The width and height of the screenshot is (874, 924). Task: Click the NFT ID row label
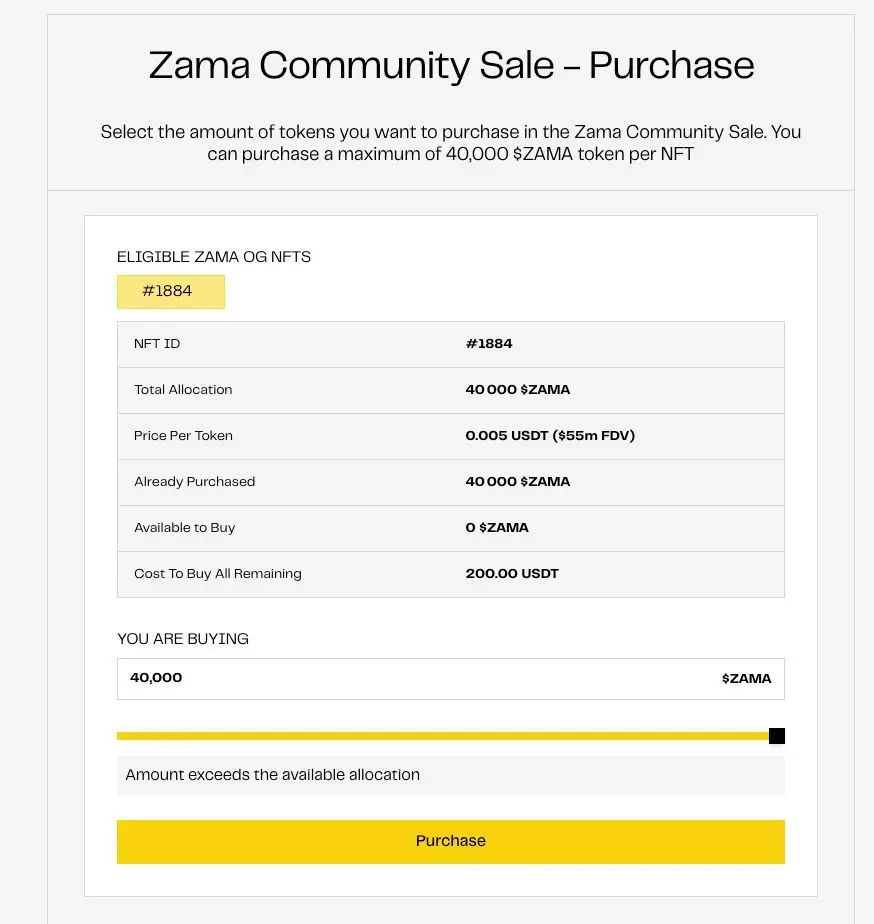(157, 344)
